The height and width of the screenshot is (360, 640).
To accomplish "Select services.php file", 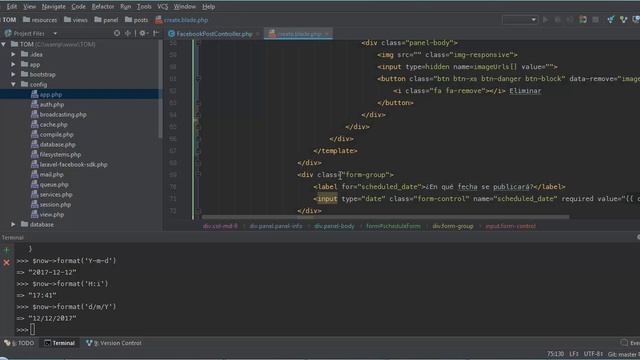I will click(x=52, y=195).
